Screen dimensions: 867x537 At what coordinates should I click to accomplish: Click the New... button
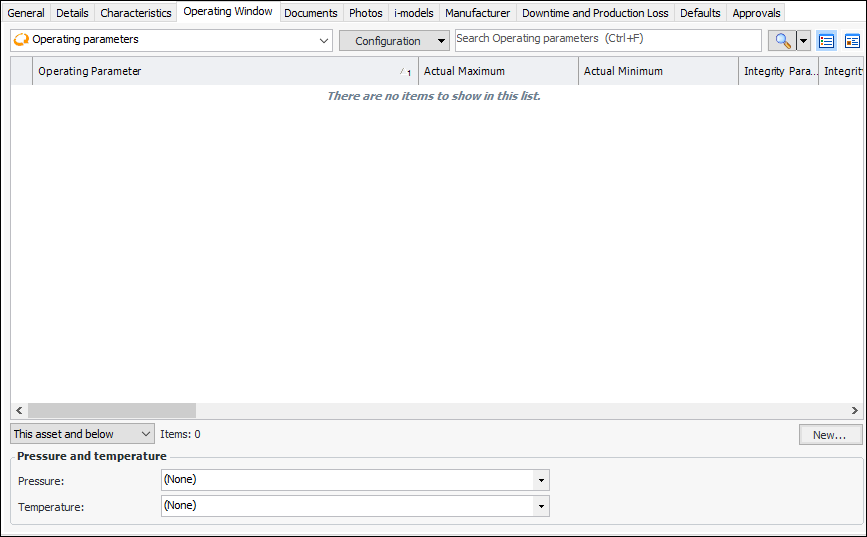[x=830, y=435]
